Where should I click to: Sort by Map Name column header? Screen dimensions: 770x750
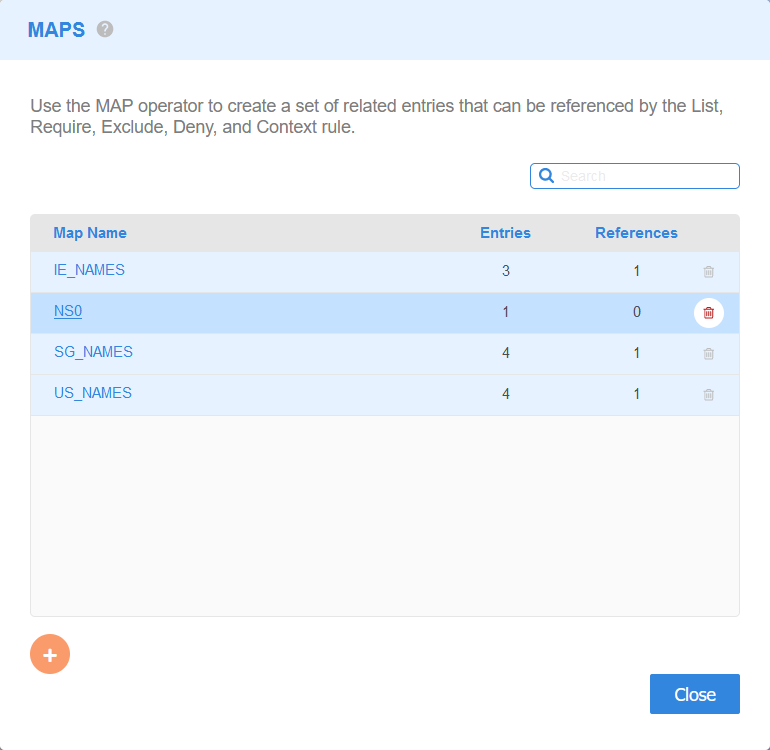(90, 233)
